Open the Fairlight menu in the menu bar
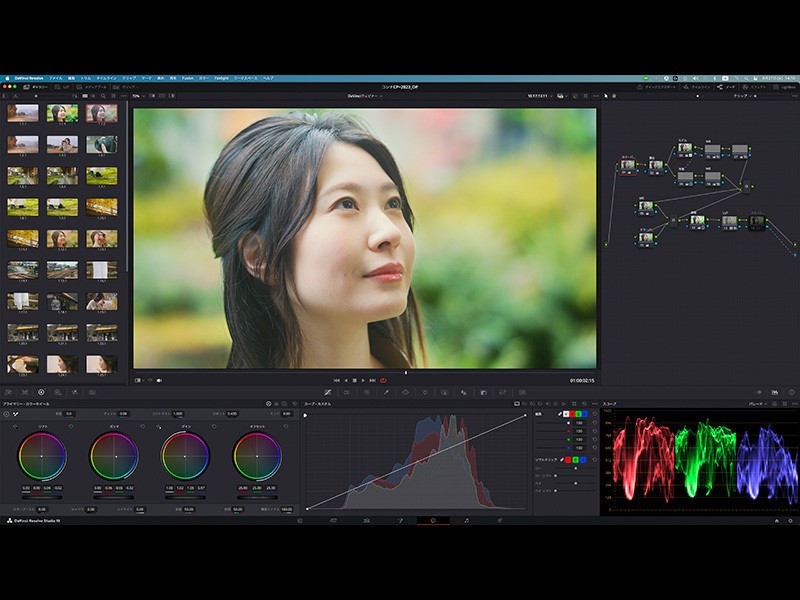The image size is (800, 600). click(220, 77)
